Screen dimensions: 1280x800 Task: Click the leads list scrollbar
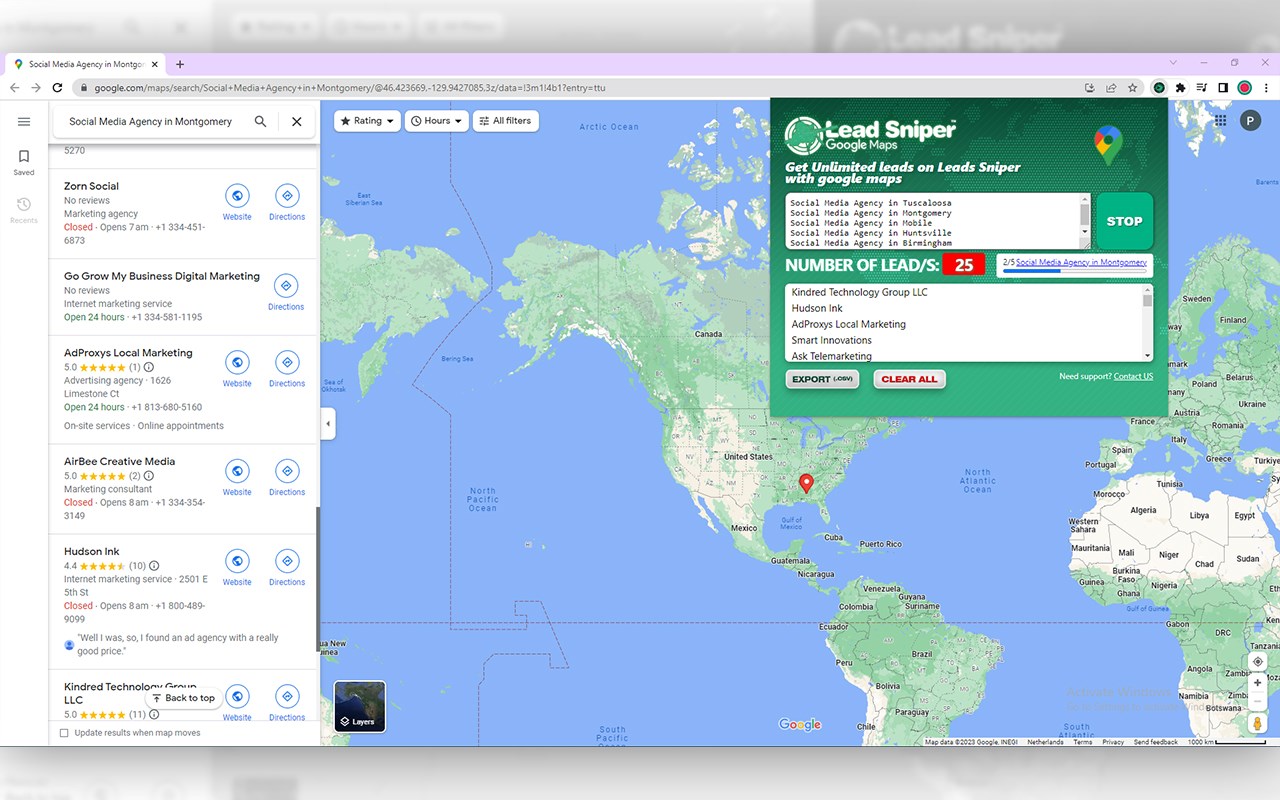(x=1147, y=323)
